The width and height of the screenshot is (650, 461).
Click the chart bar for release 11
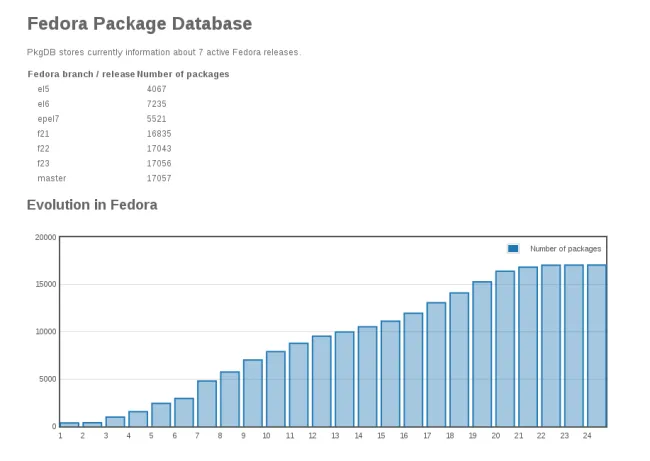point(298,385)
